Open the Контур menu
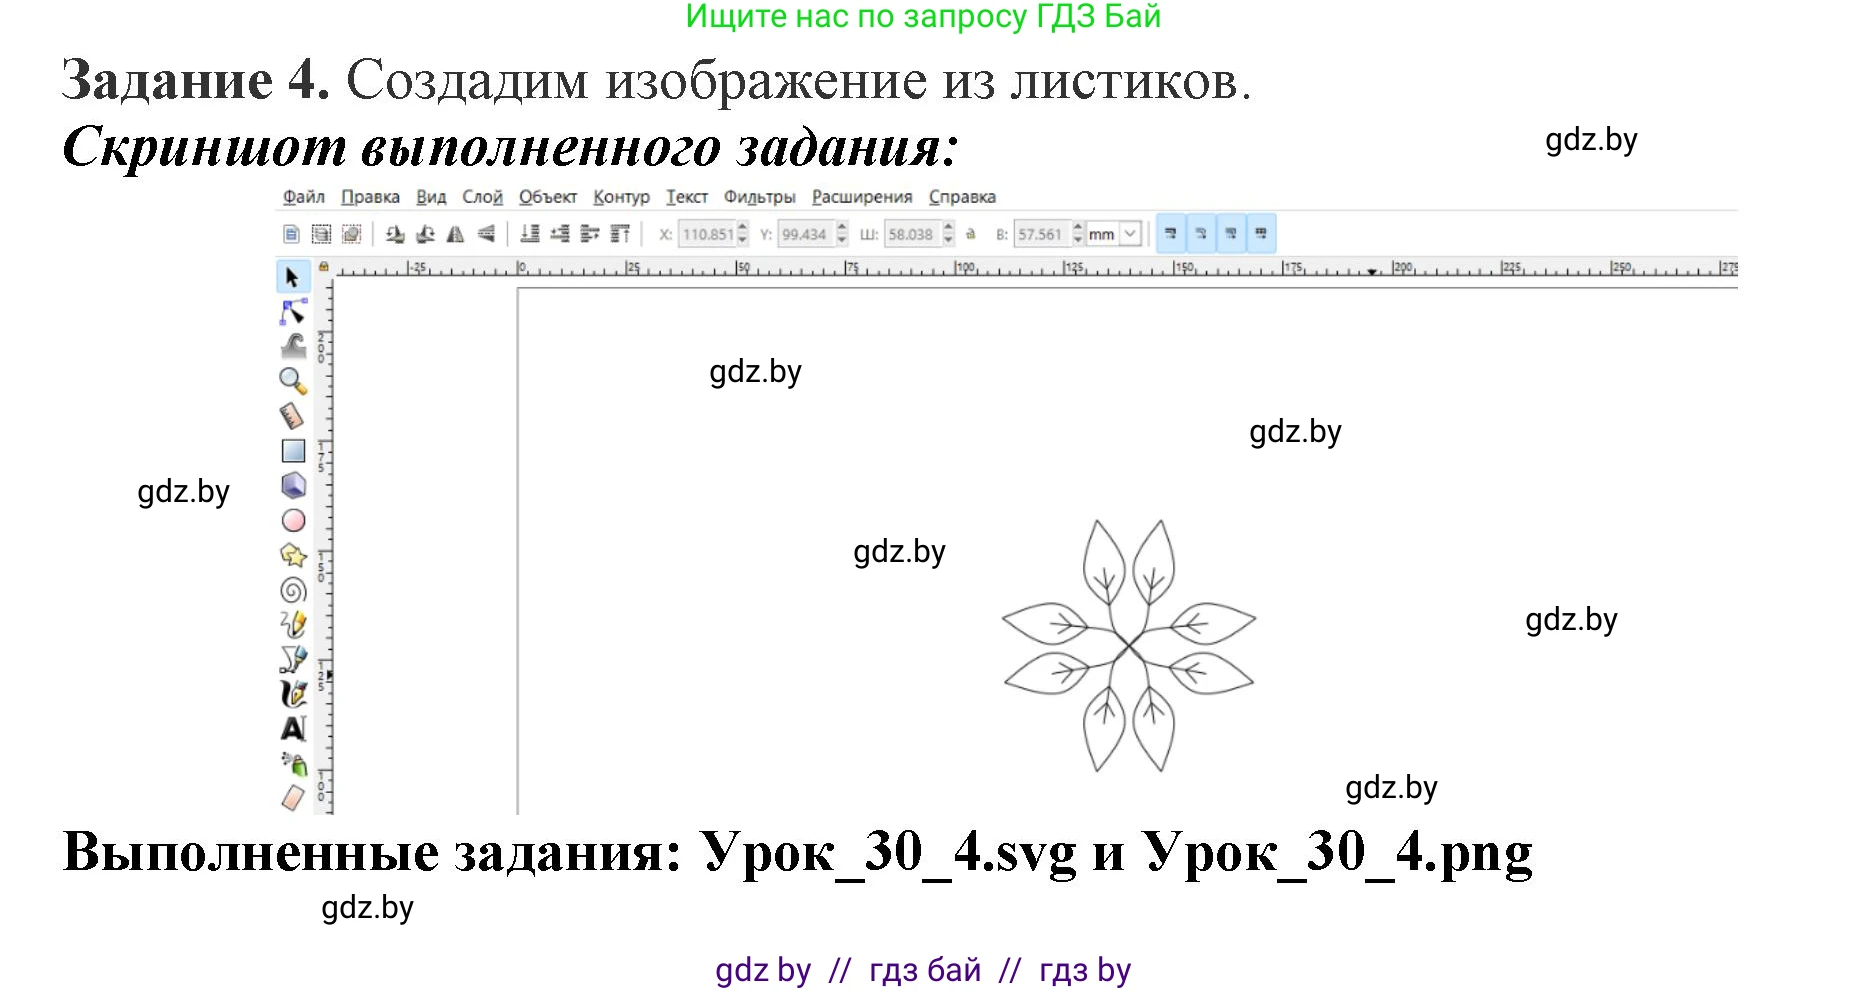The height and width of the screenshot is (992, 1849). click(x=622, y=197)
